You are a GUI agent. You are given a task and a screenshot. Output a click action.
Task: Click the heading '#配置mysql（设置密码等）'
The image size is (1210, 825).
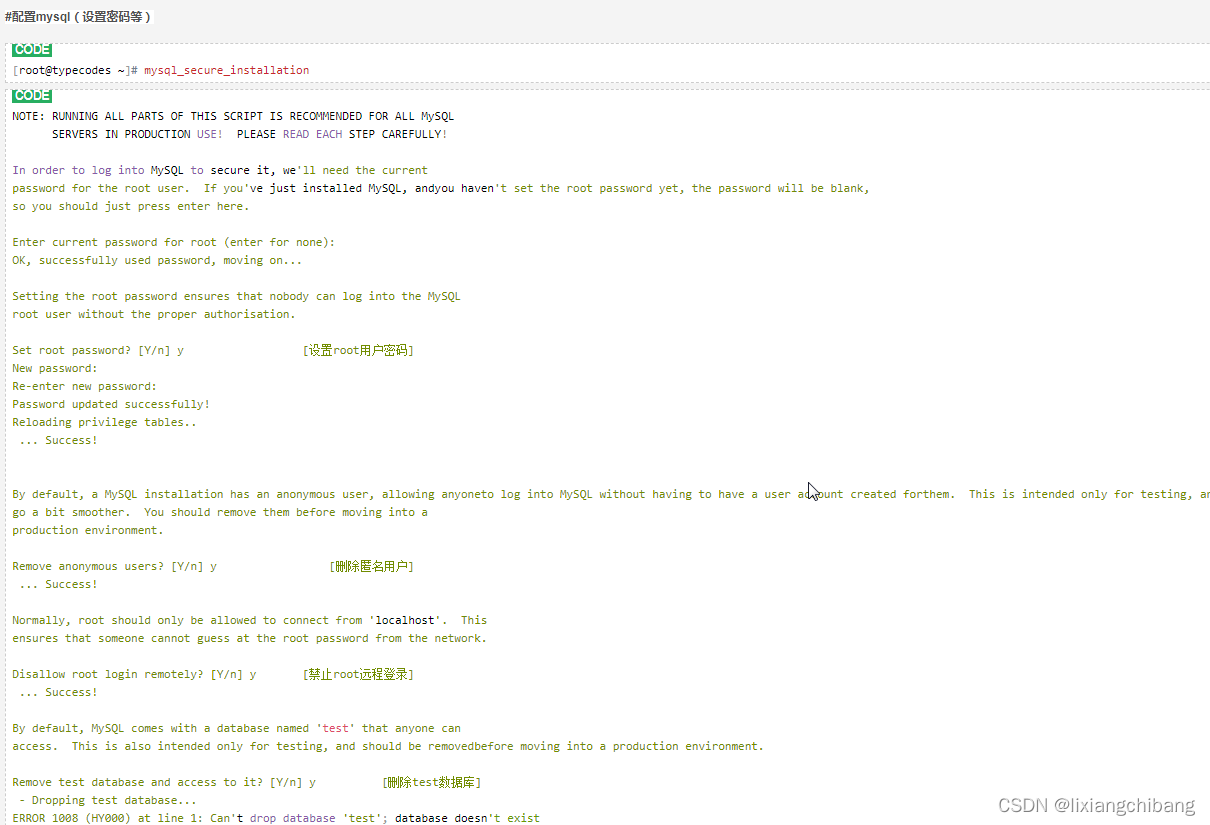tap(78, 17)
